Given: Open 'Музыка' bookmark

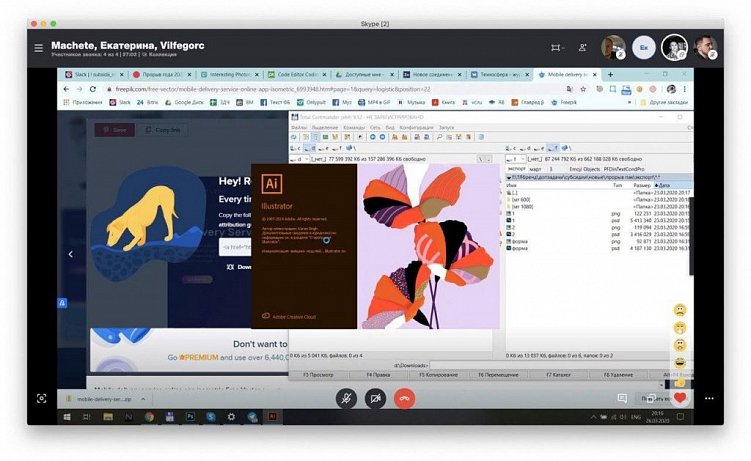Looking at the screenshot, I should (x=412, y=102).
